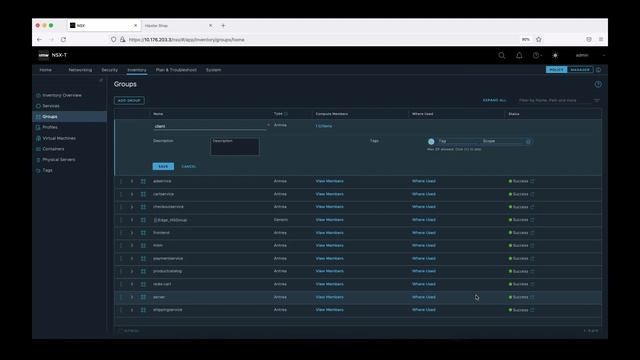640x360 pixels.
Task: Open the 1 Criteria link
Action: pos(324,126)
